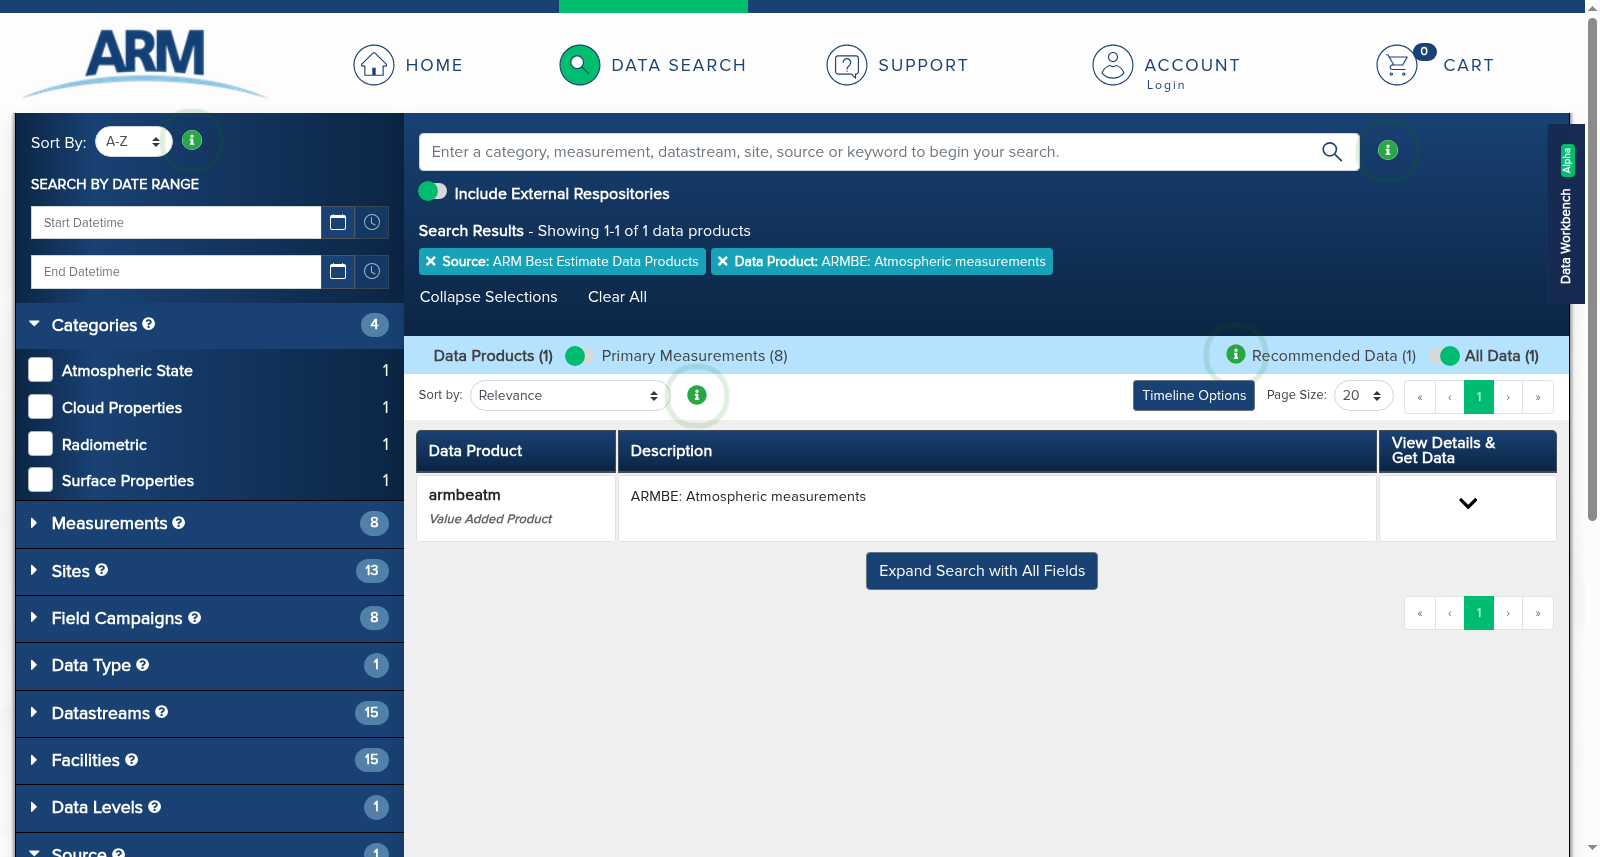Click Timeline Options button
Screen dimensions: 1600x857
pos(1194,395)
